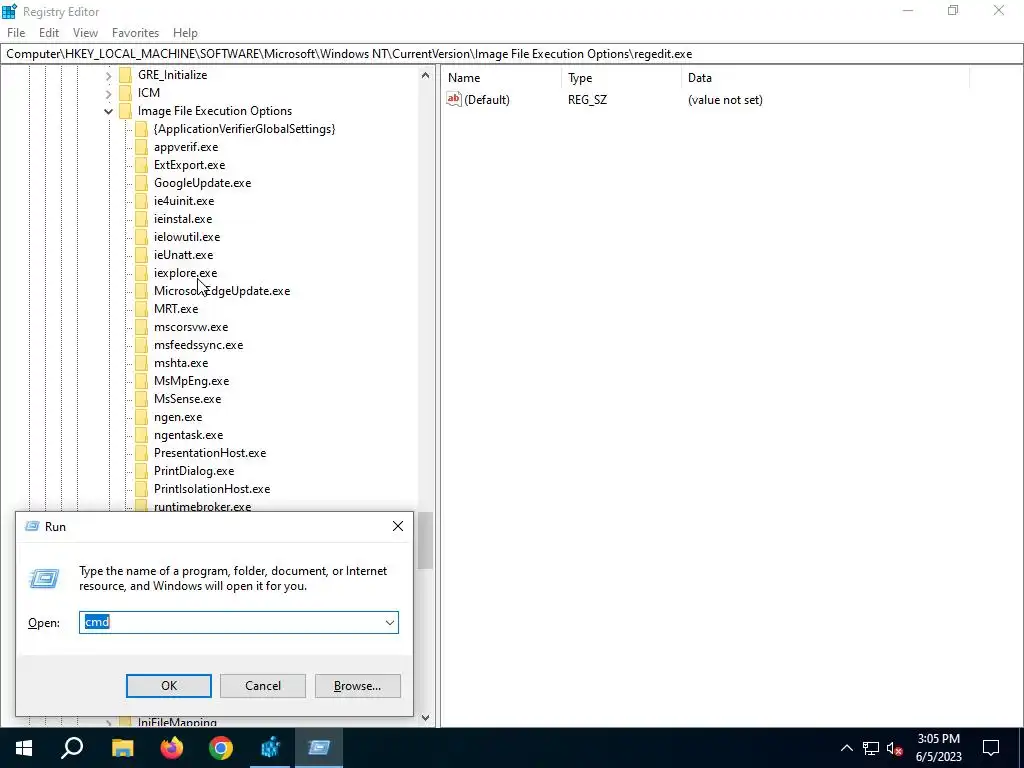Screen dimensions: 1024x768
Task: Select the msfeedssync.exe key
Action: pos(199,344)
